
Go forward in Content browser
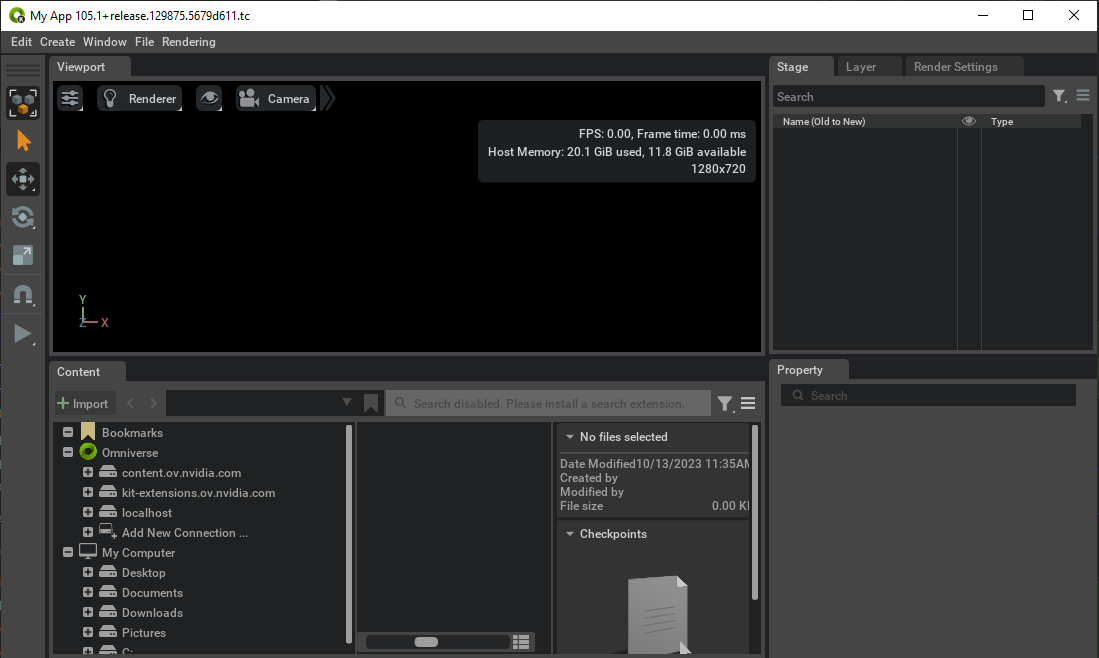pos(153,403)
